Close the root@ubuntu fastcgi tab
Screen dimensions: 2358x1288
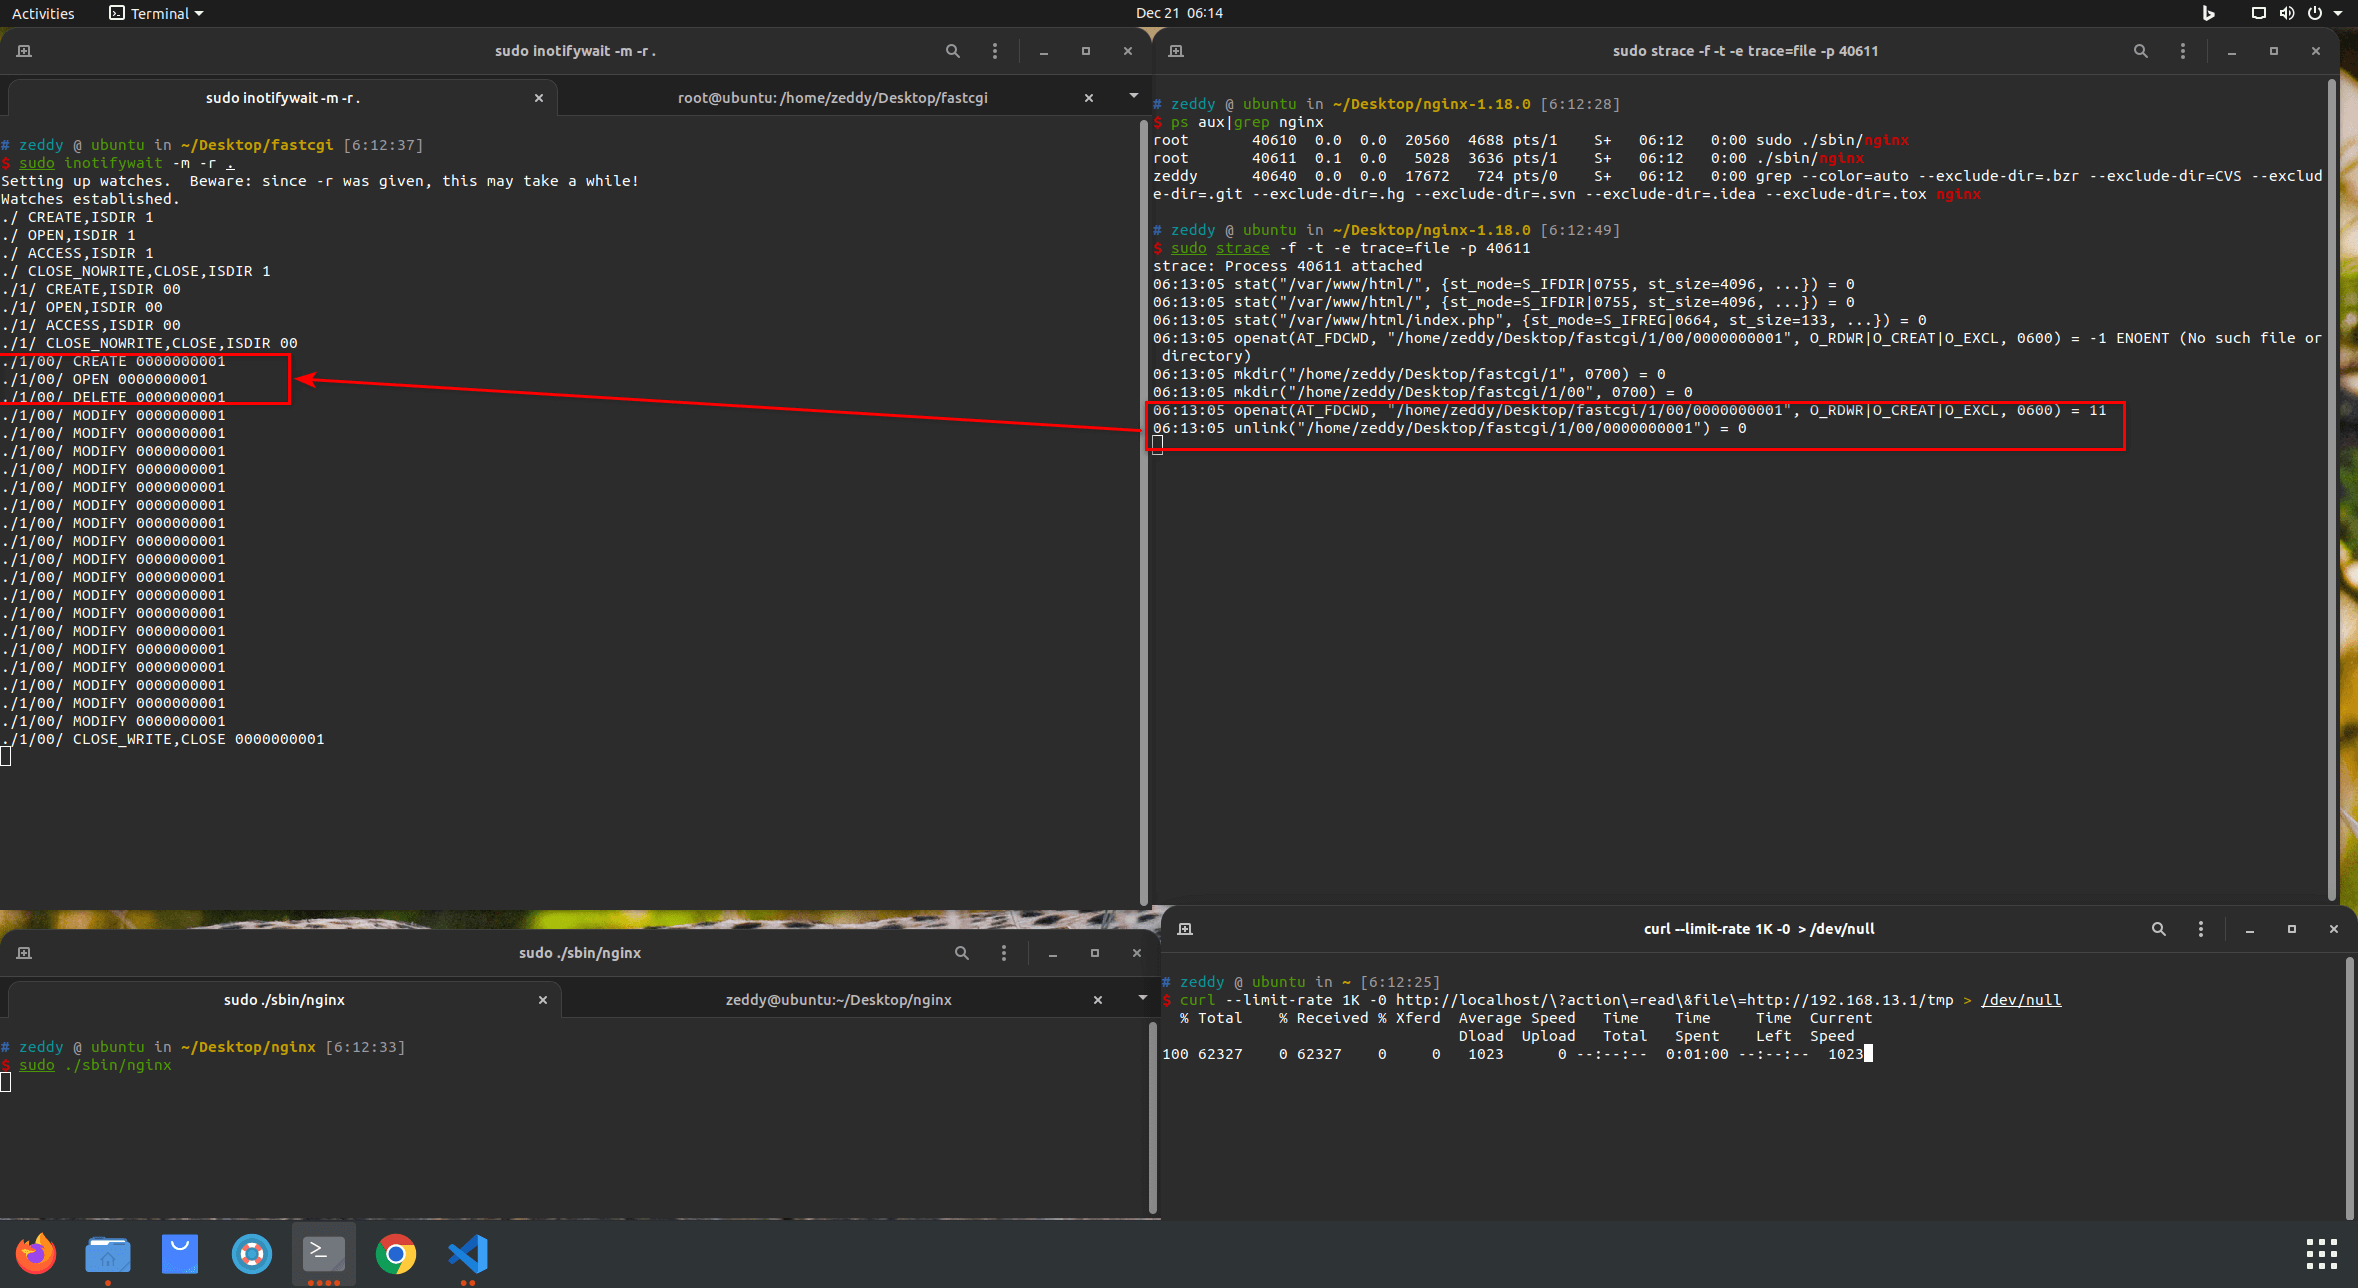point(1089,98)
